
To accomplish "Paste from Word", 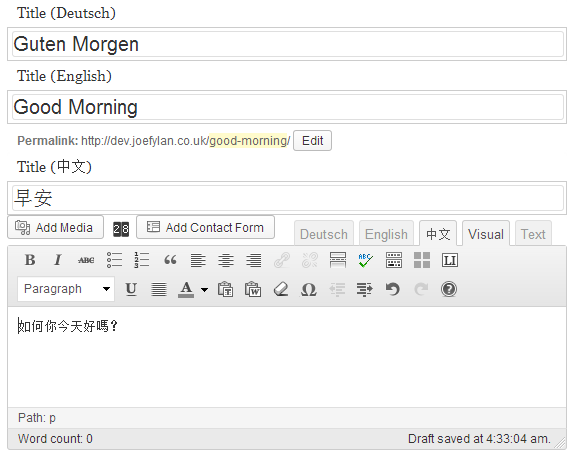I will point(253,290).
